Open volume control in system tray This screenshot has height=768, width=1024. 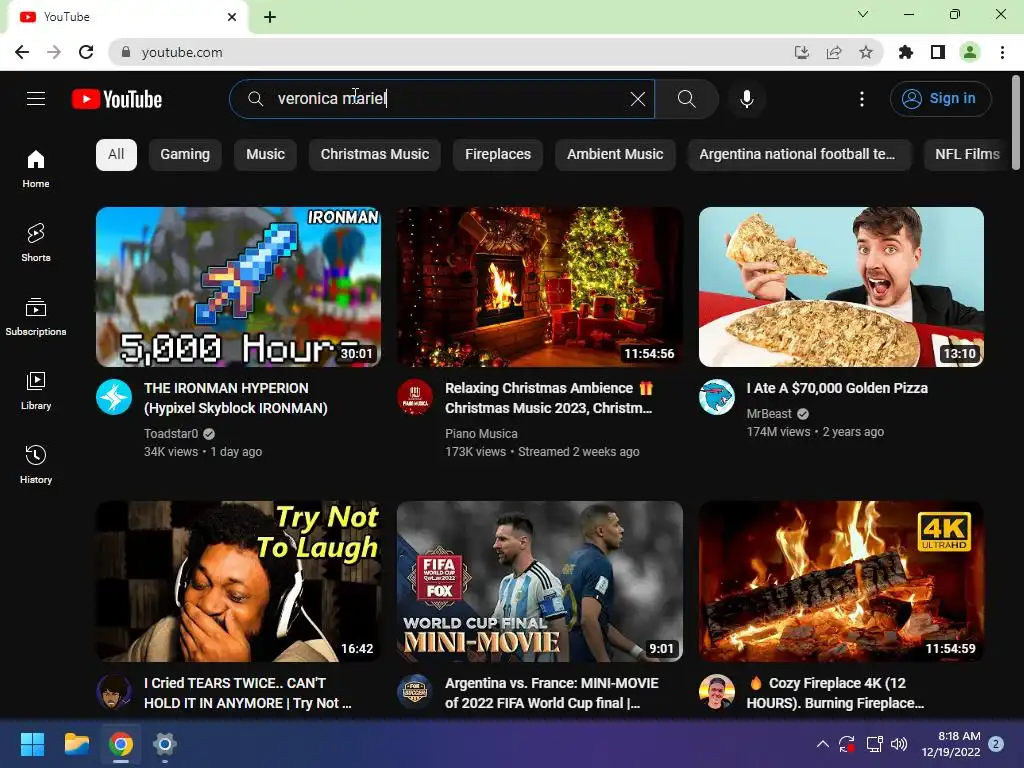pos(899,744)
